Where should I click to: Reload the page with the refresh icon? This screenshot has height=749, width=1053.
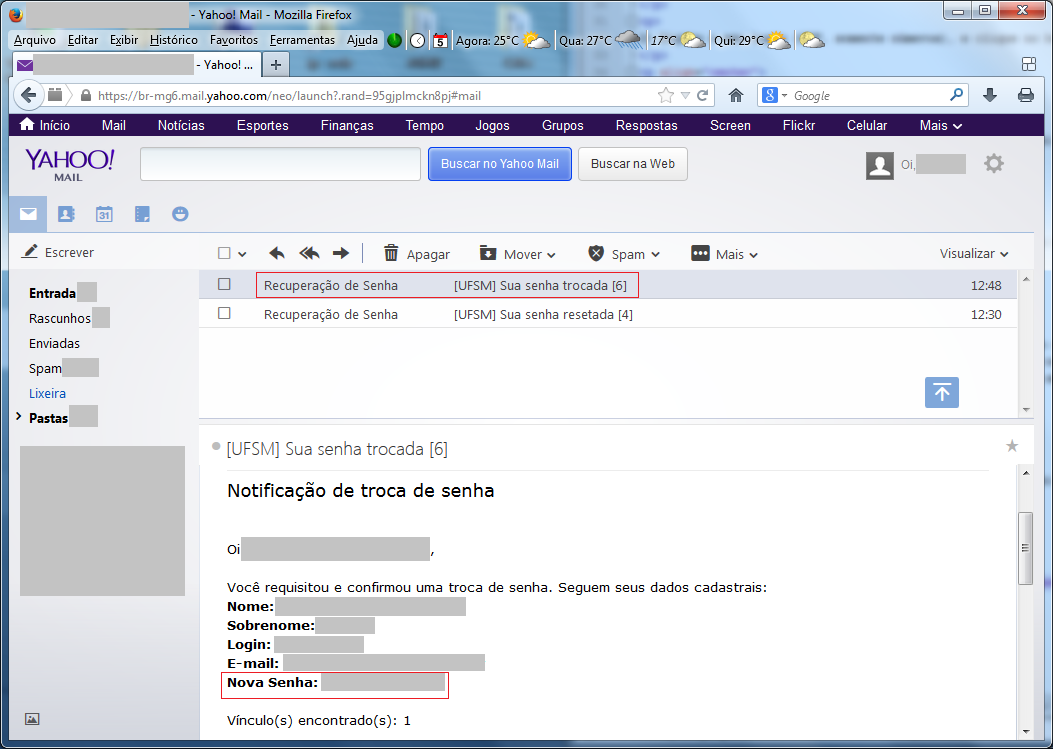pyautogui.click(x=702, y=95)
